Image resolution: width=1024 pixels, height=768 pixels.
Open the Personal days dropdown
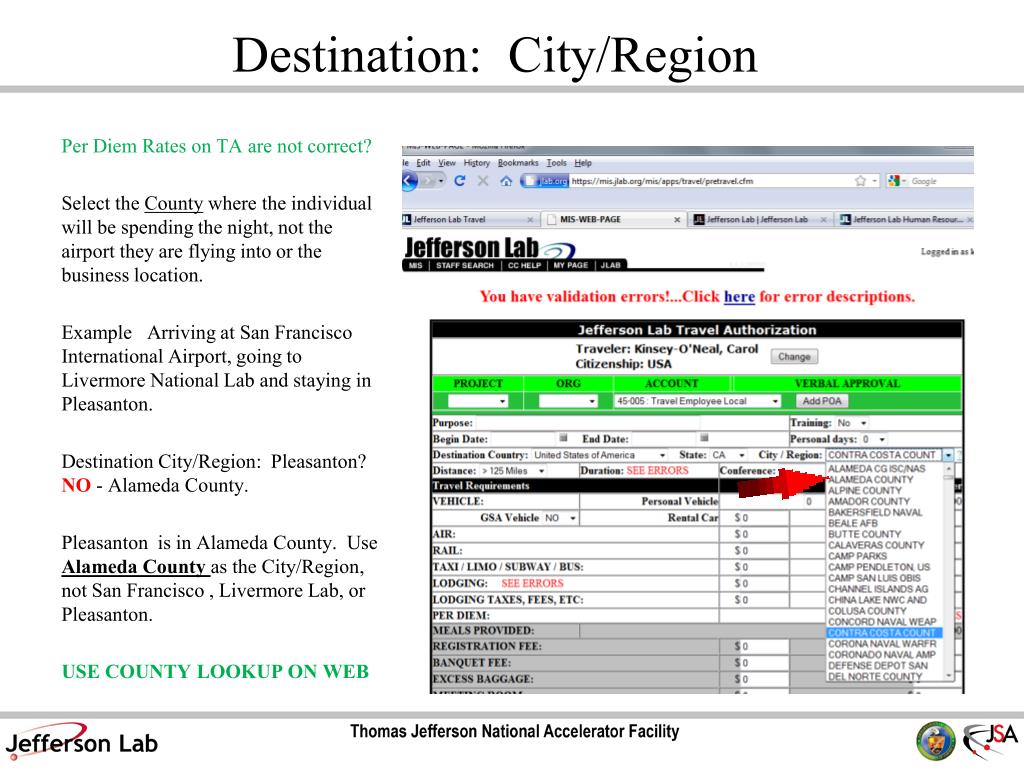(x=873, y=440)
